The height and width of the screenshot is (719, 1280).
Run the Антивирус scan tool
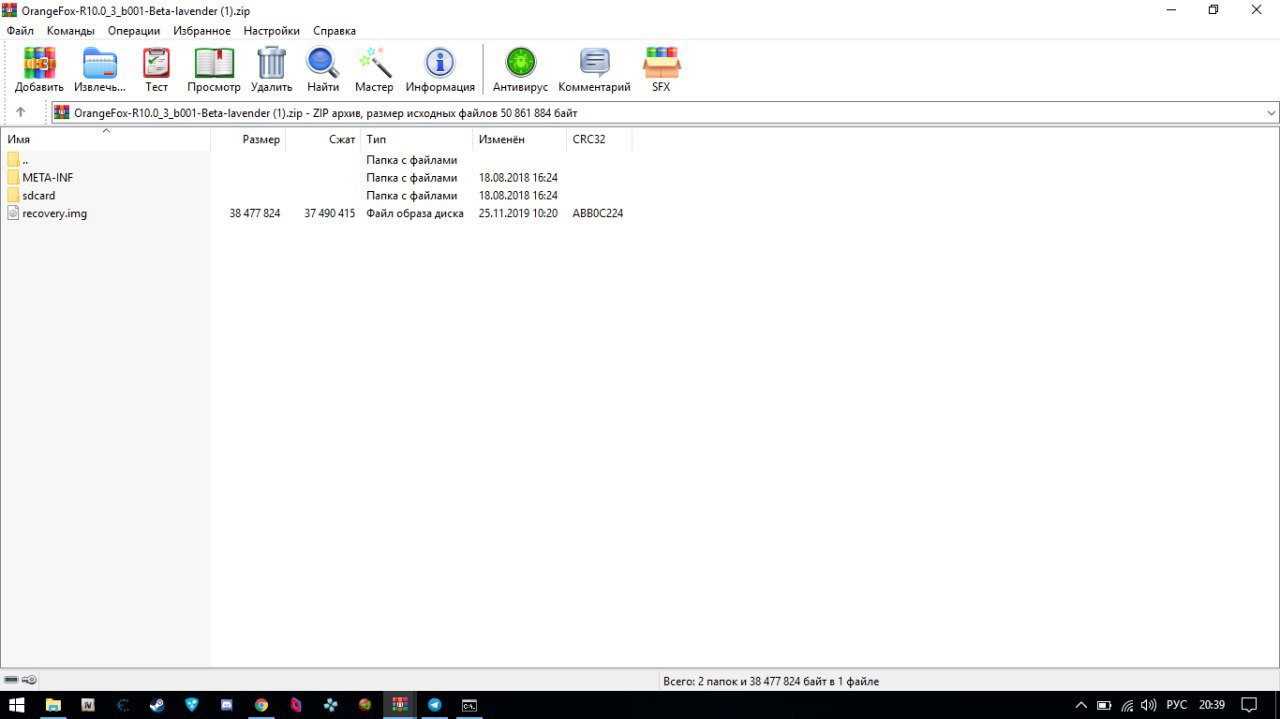(520, 69)
